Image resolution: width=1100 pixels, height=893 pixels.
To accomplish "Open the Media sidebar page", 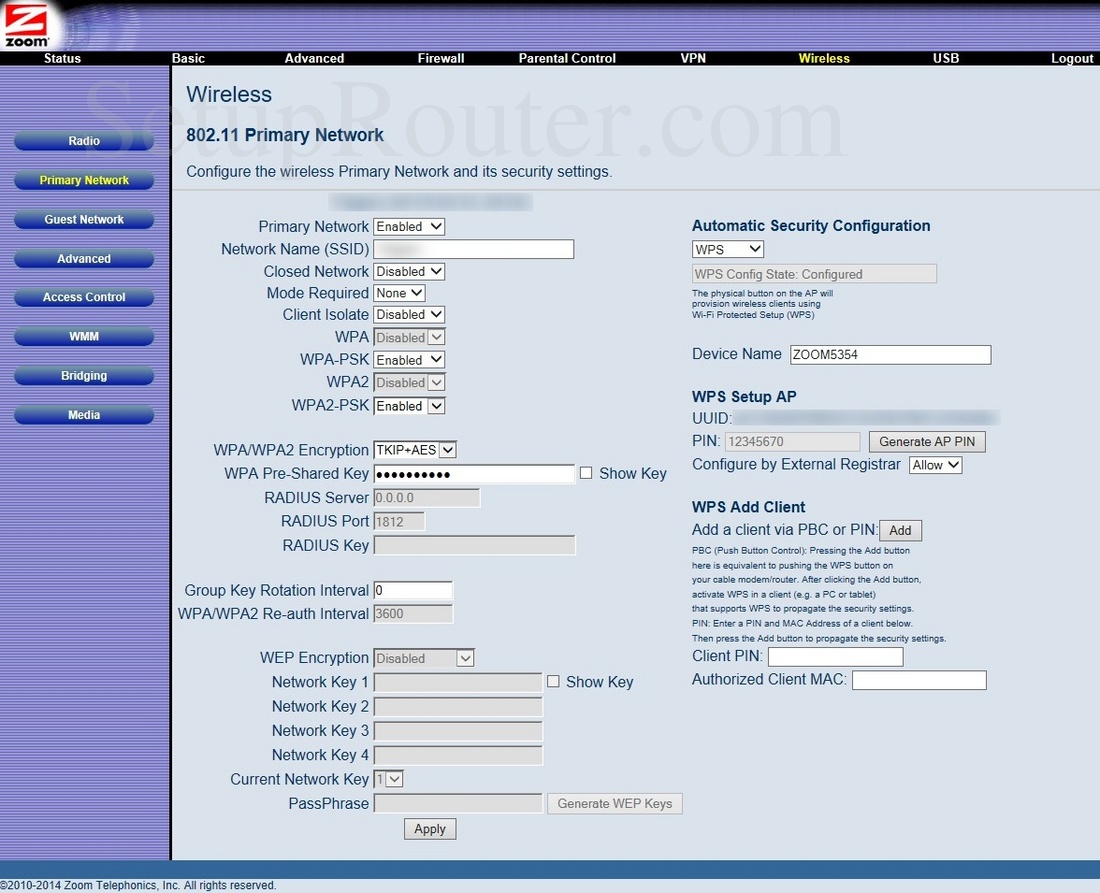I will click(x=84, y=414).
